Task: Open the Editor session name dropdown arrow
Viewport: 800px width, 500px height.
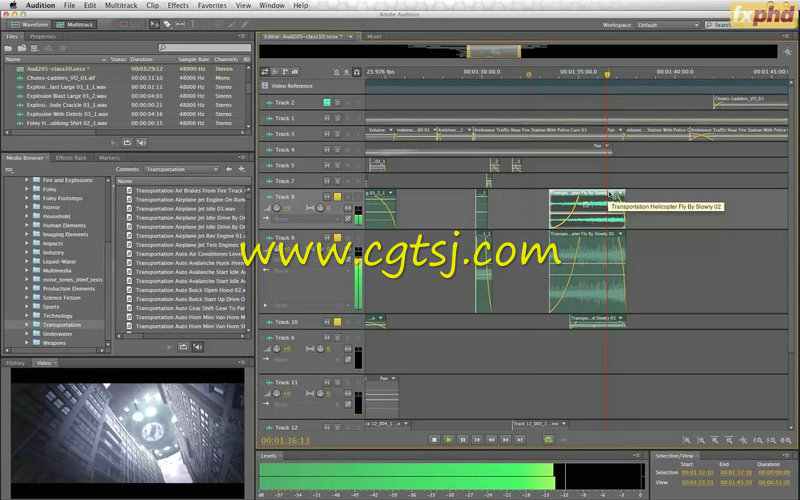Action: (x=351, y=37)
